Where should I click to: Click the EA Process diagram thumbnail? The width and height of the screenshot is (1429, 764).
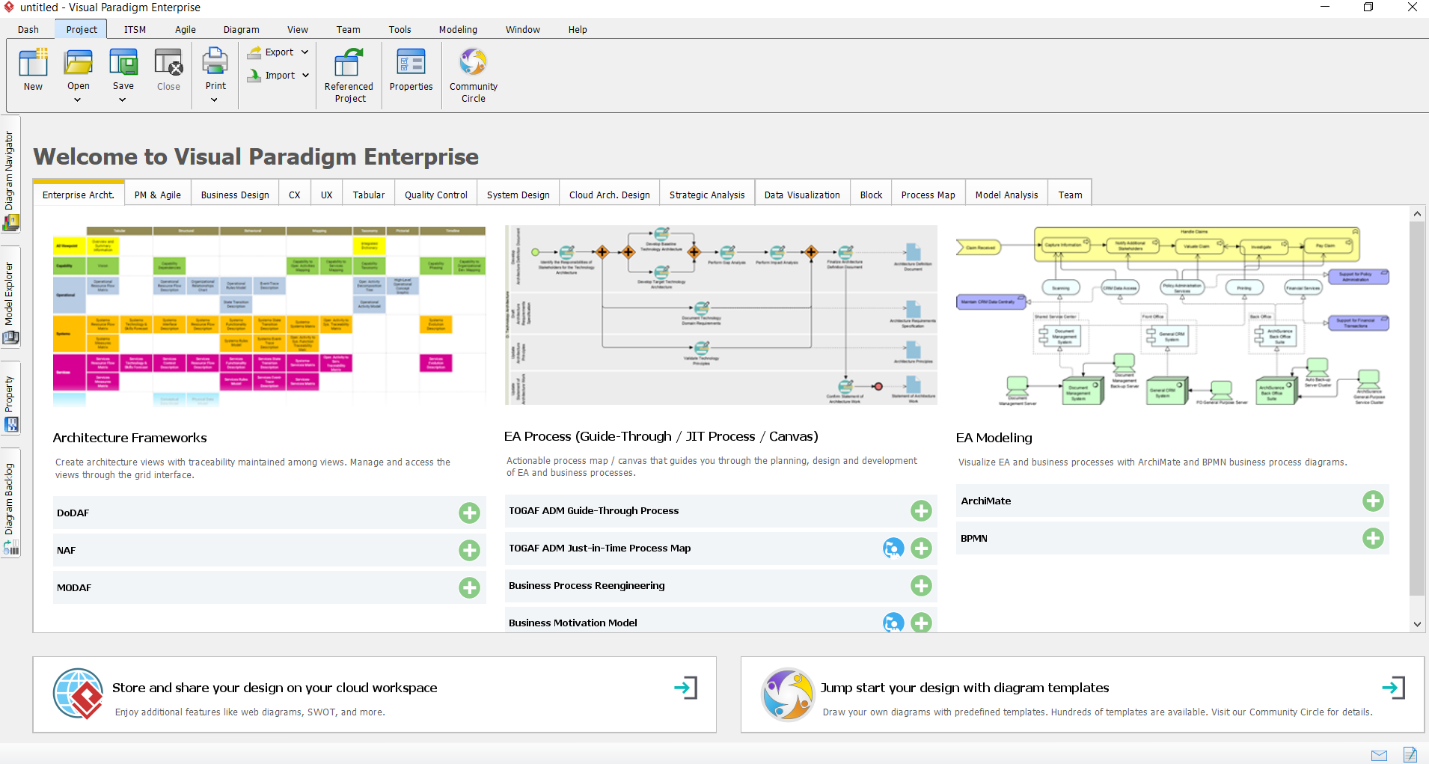pyautogui.click(x=721, y=315)
